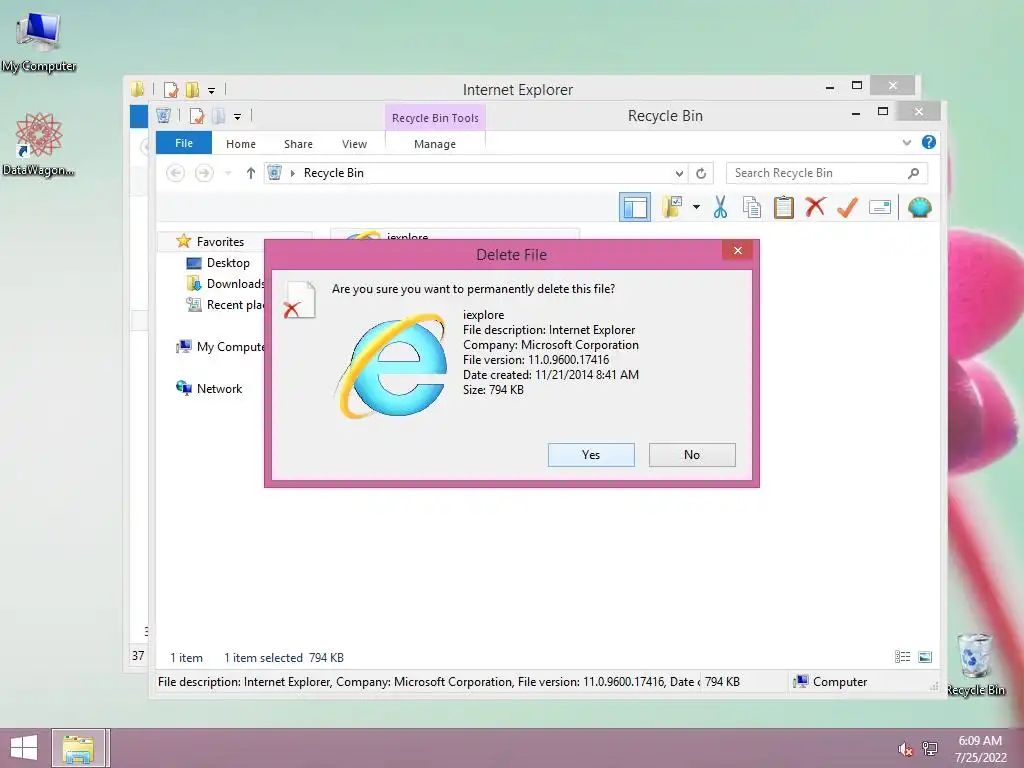Click the search magnifier icon

(914, 173)
